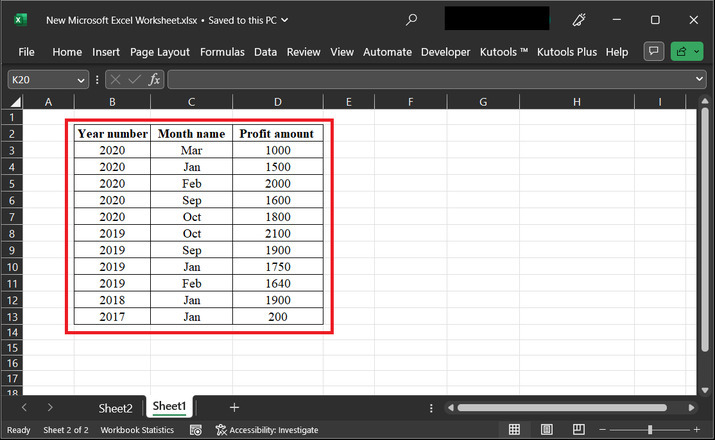This screenshot has height=440, width=715.
Task: Open the Help tab
Action: point(617,52)
